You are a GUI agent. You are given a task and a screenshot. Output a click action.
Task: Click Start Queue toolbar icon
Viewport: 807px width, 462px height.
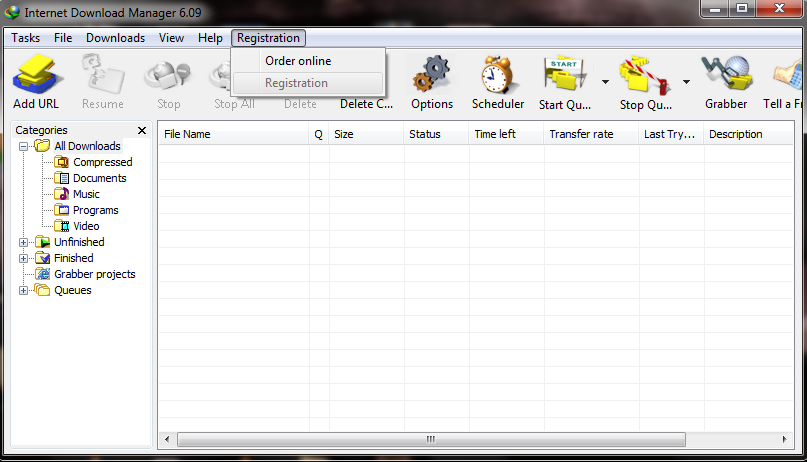565,76
